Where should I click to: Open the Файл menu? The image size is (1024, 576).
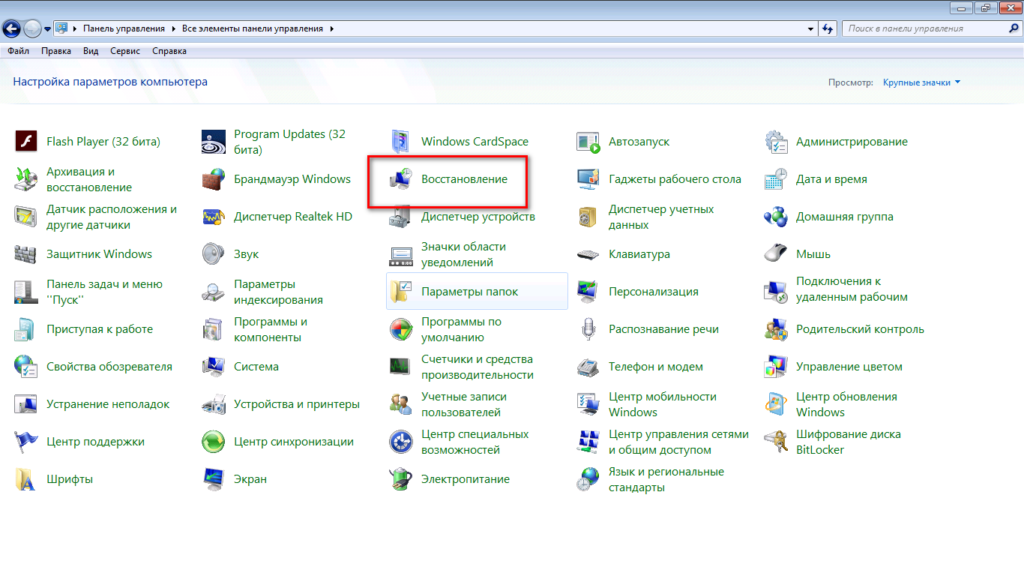click(18, 51)
